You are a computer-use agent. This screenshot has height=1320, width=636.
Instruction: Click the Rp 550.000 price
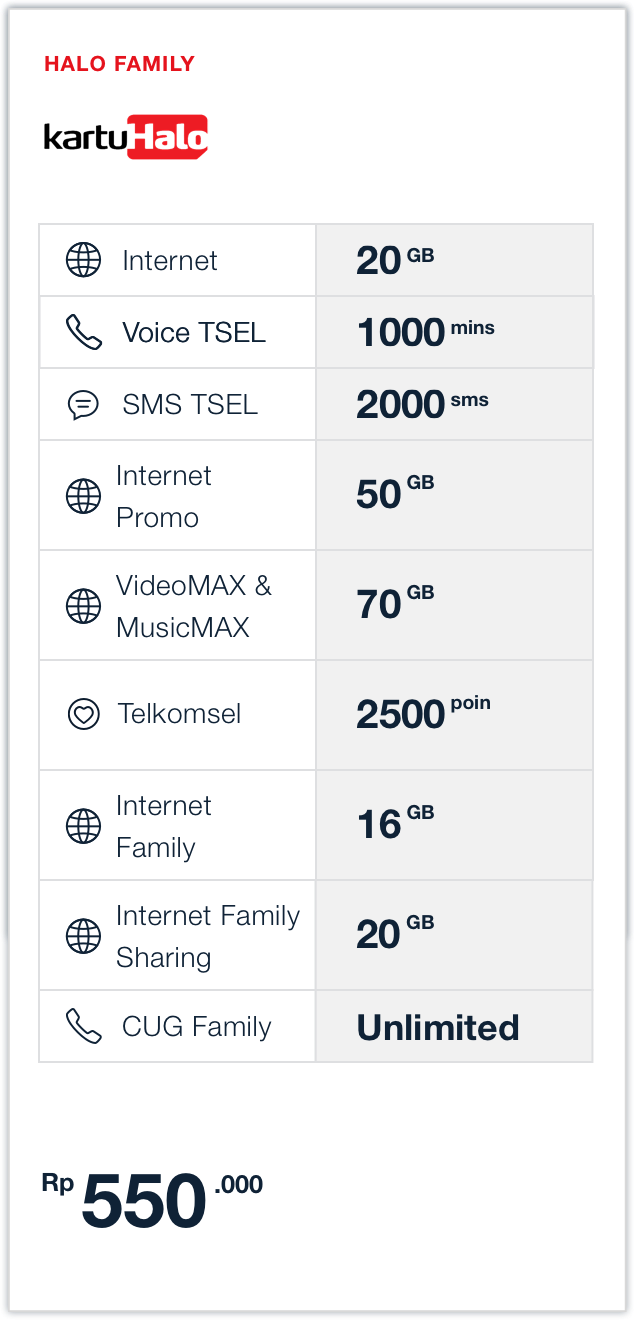[152, 1200]
